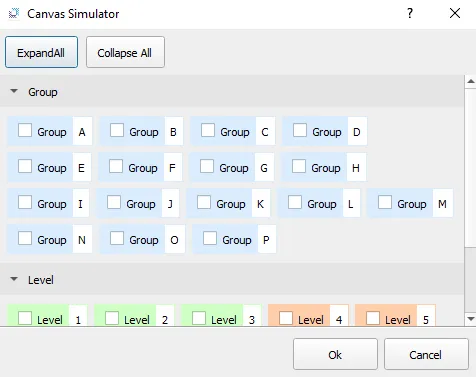This screenshot has height=377, width=476.
Task: Click the Collapse All button
Action: 125,52
